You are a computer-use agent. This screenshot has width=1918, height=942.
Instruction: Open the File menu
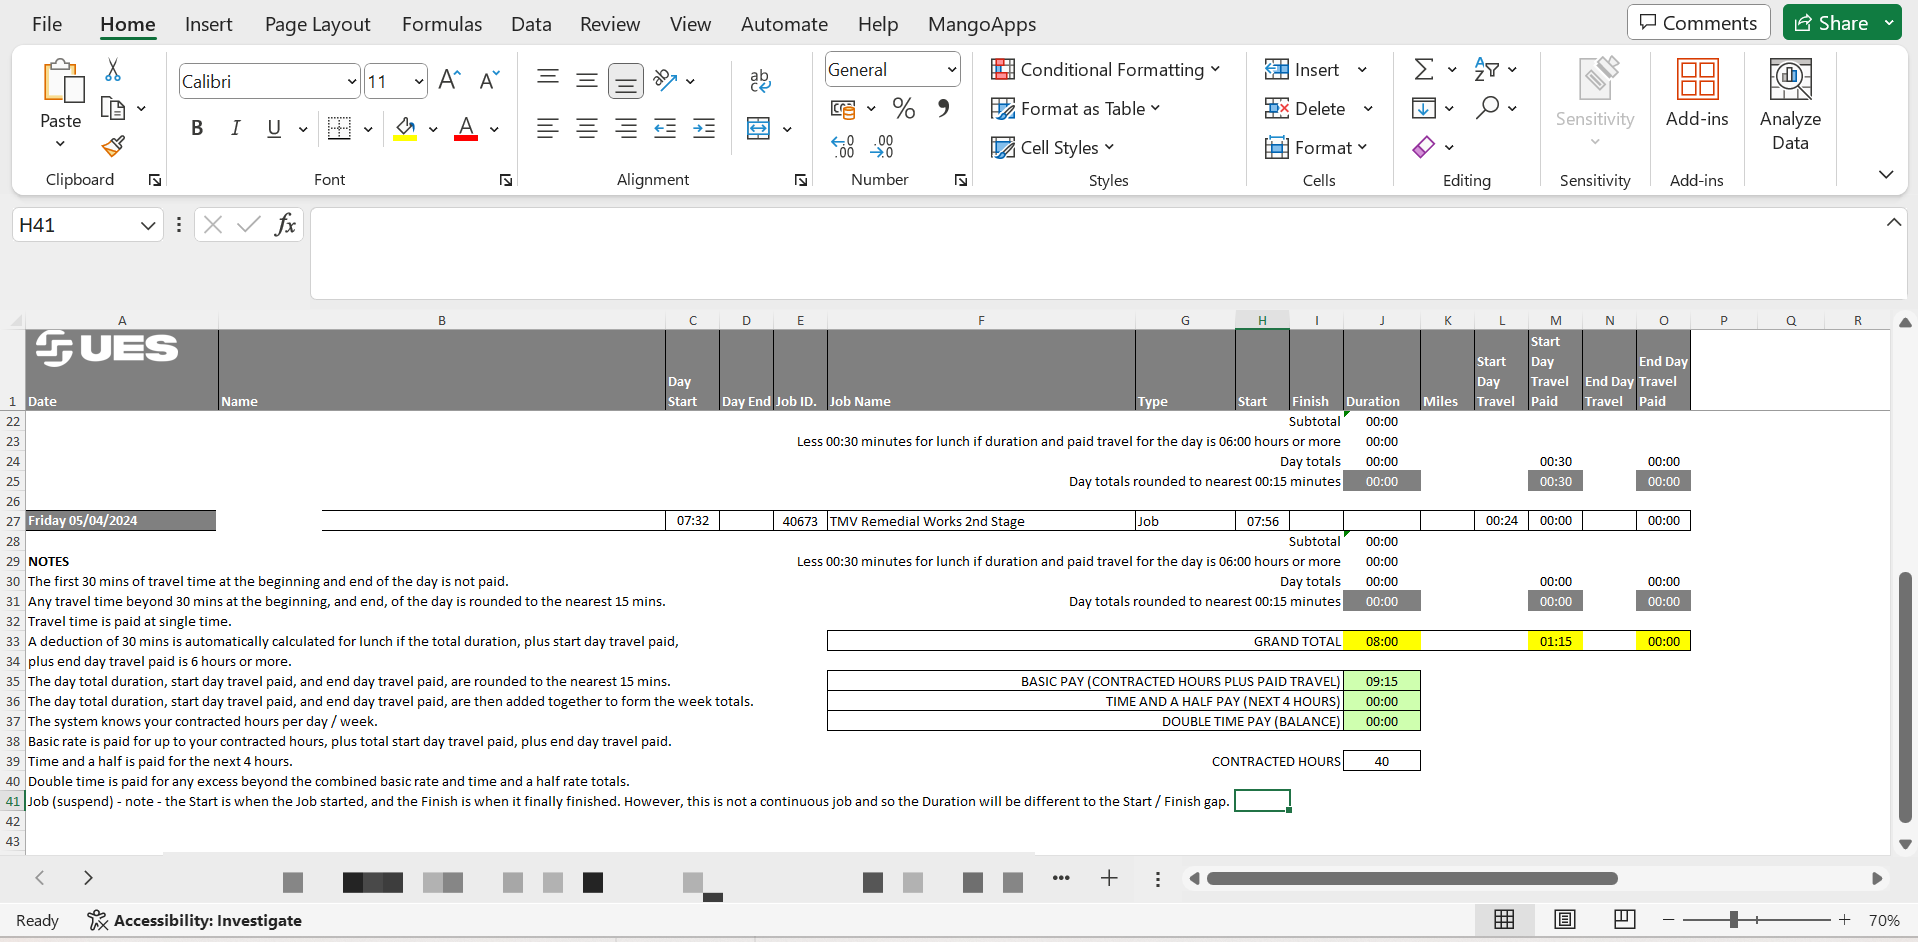pos(47,24)
